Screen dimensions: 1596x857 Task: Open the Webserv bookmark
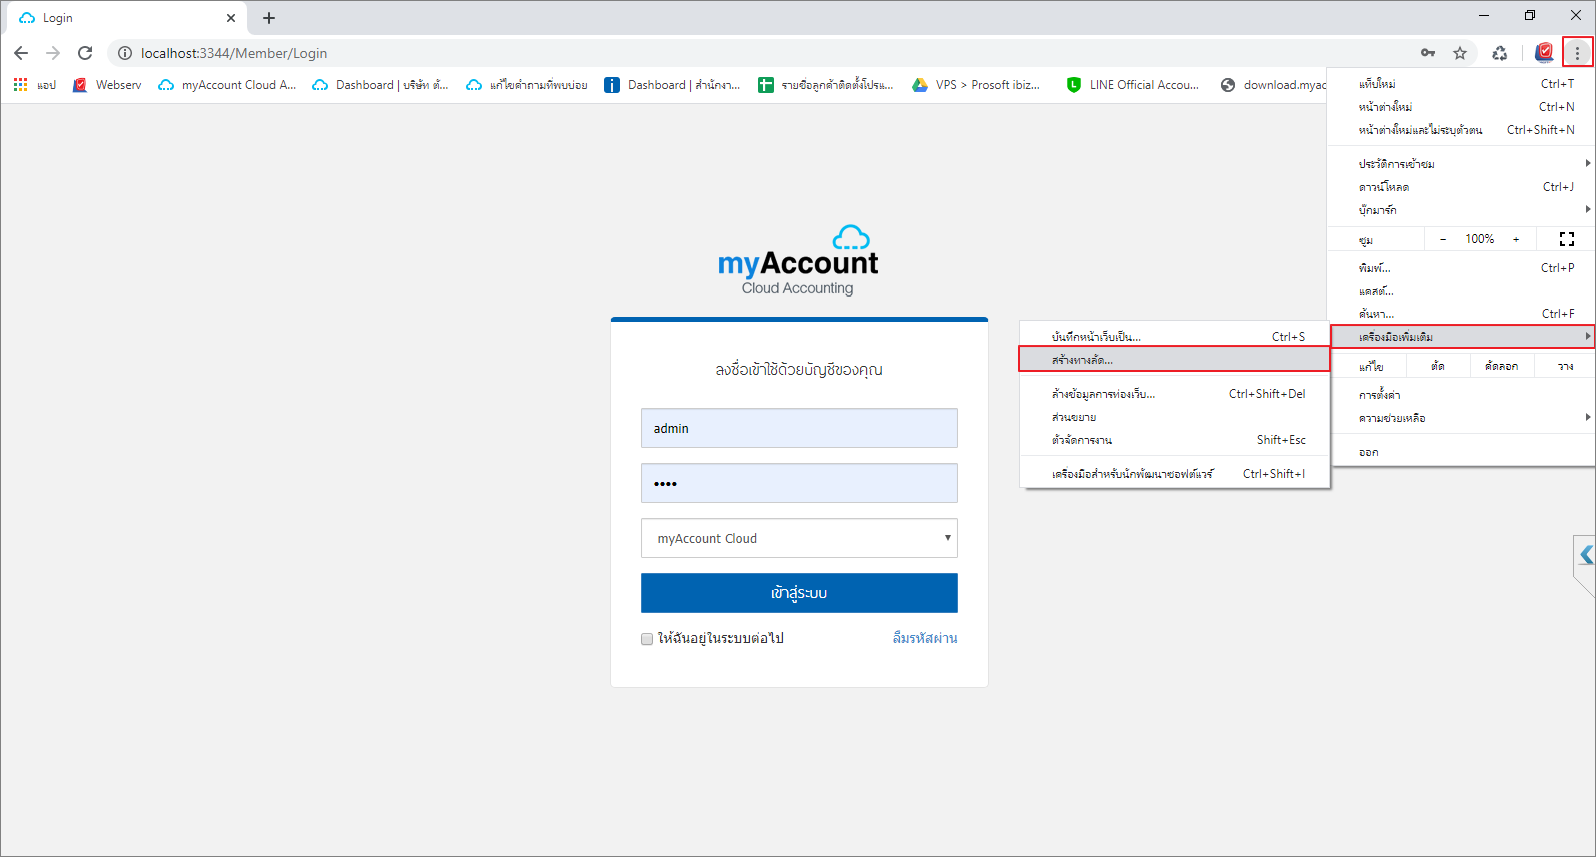(108, 85)
